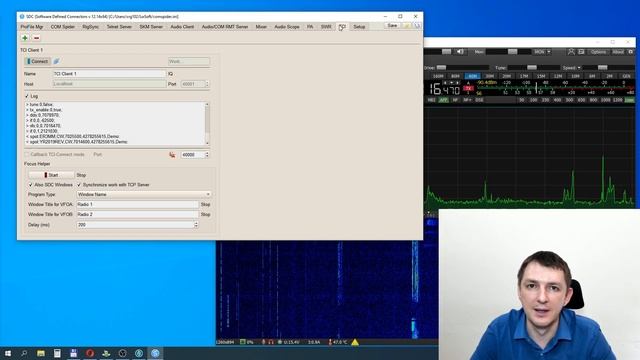
Task: Click the icon right of folder in SDC toolbar
Action: [417, 26]
